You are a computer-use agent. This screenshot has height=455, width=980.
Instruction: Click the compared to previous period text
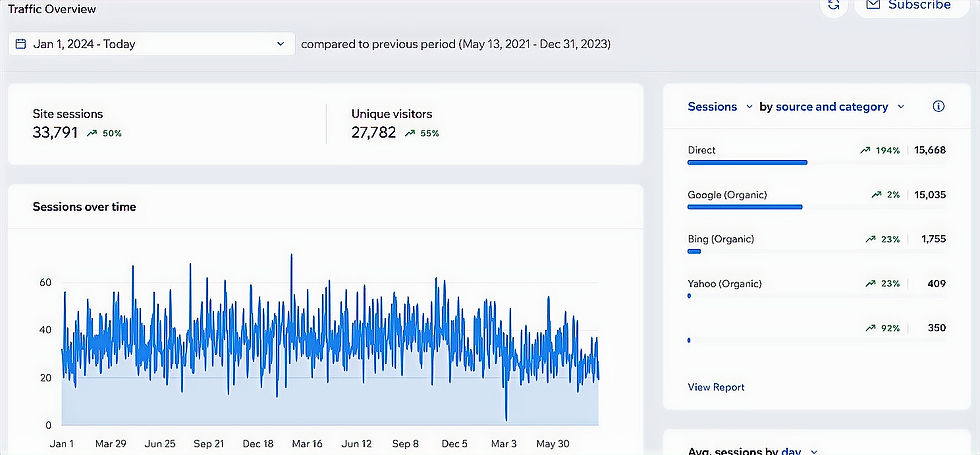click(x=456, y=44)
